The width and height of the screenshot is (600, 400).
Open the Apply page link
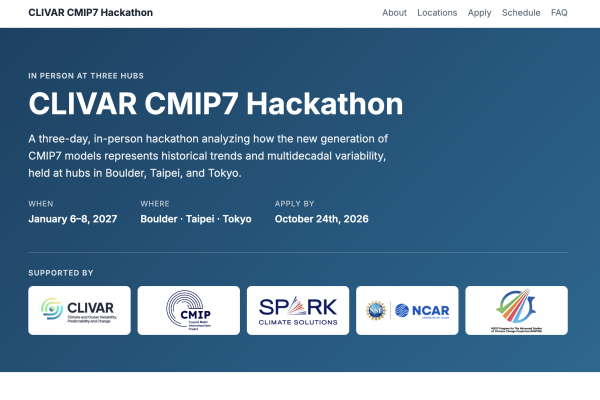[479, 13]
